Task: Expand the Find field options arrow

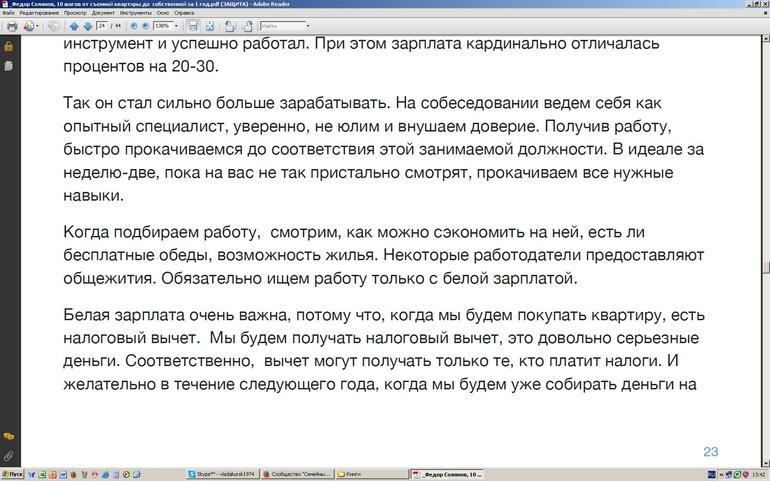Action: [x=306, y=26]
